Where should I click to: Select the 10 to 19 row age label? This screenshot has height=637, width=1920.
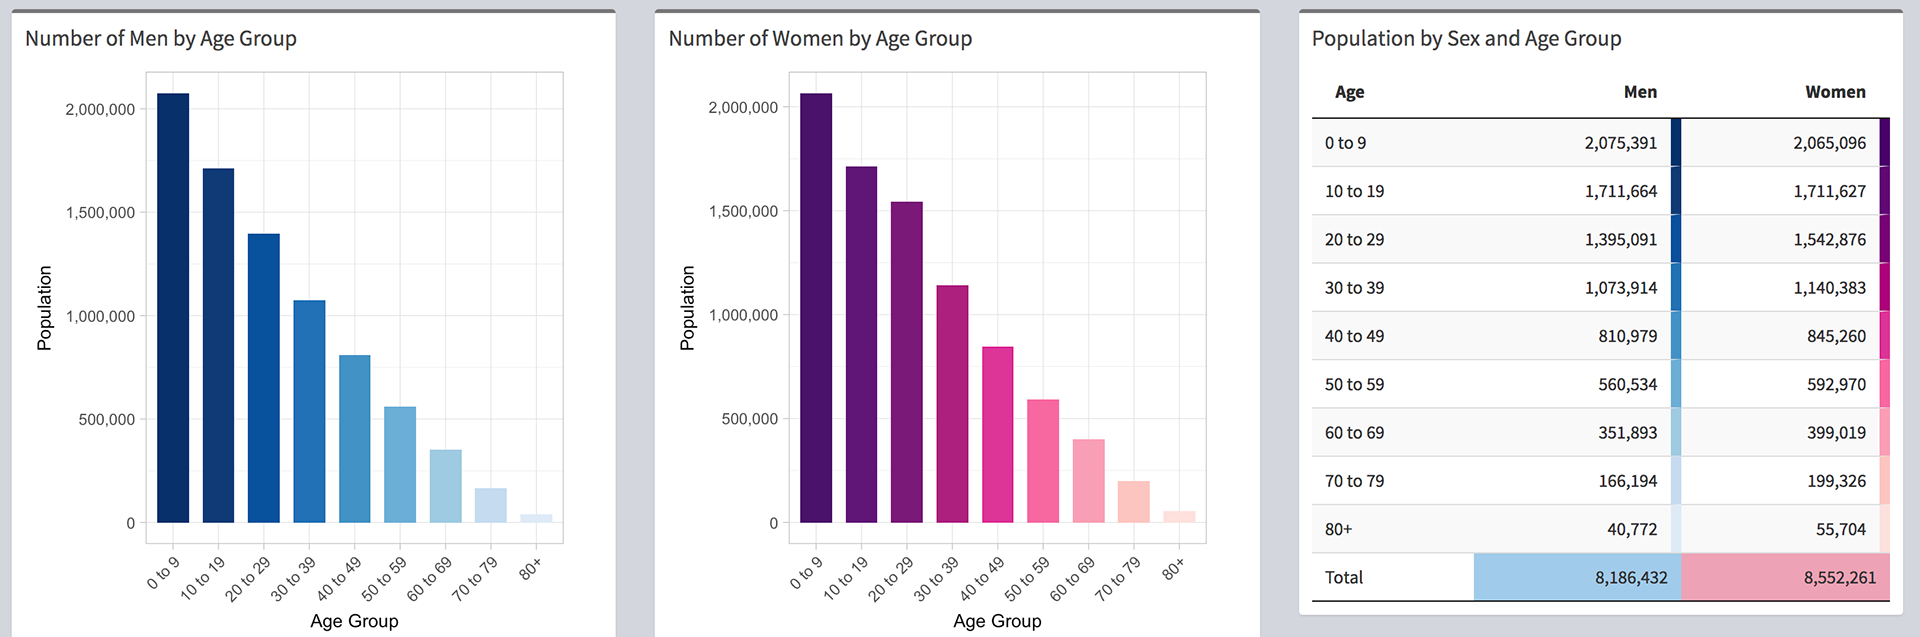pos(1354,191)
